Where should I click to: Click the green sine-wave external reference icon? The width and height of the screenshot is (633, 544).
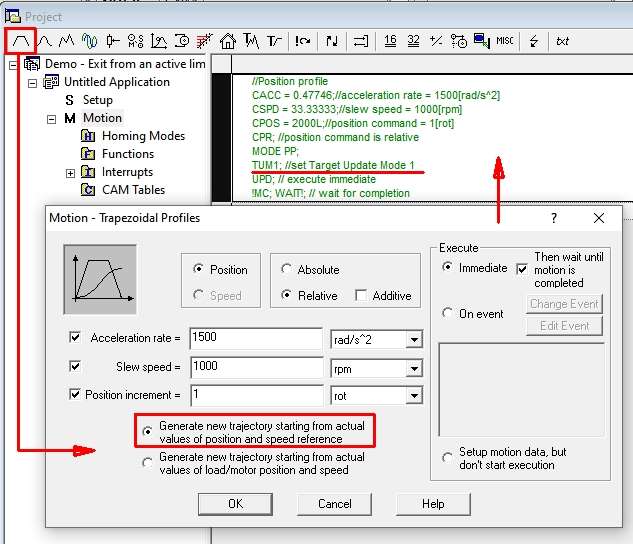[89, 41]
